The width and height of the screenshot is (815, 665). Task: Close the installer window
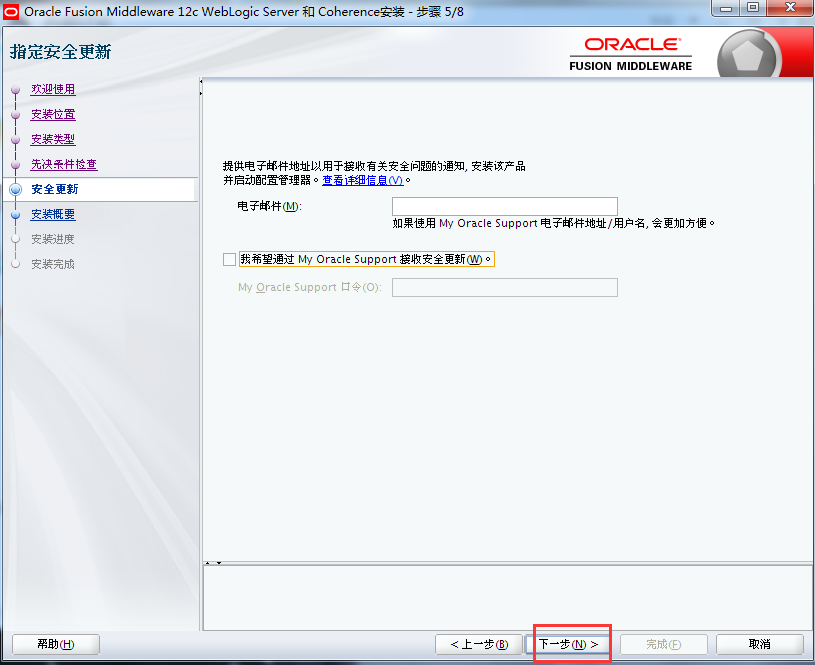[x=790, y=8]
